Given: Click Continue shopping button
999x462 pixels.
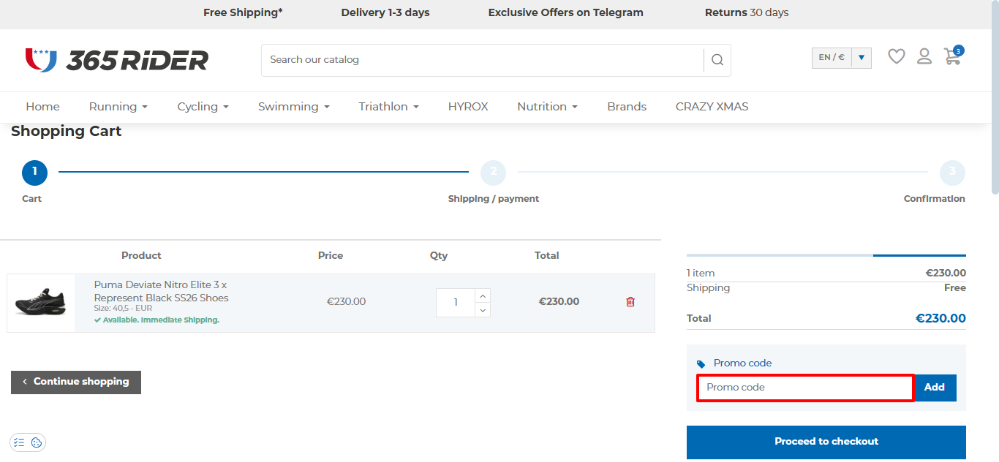Looking at the screenshot, I should [x=76, y=382].
